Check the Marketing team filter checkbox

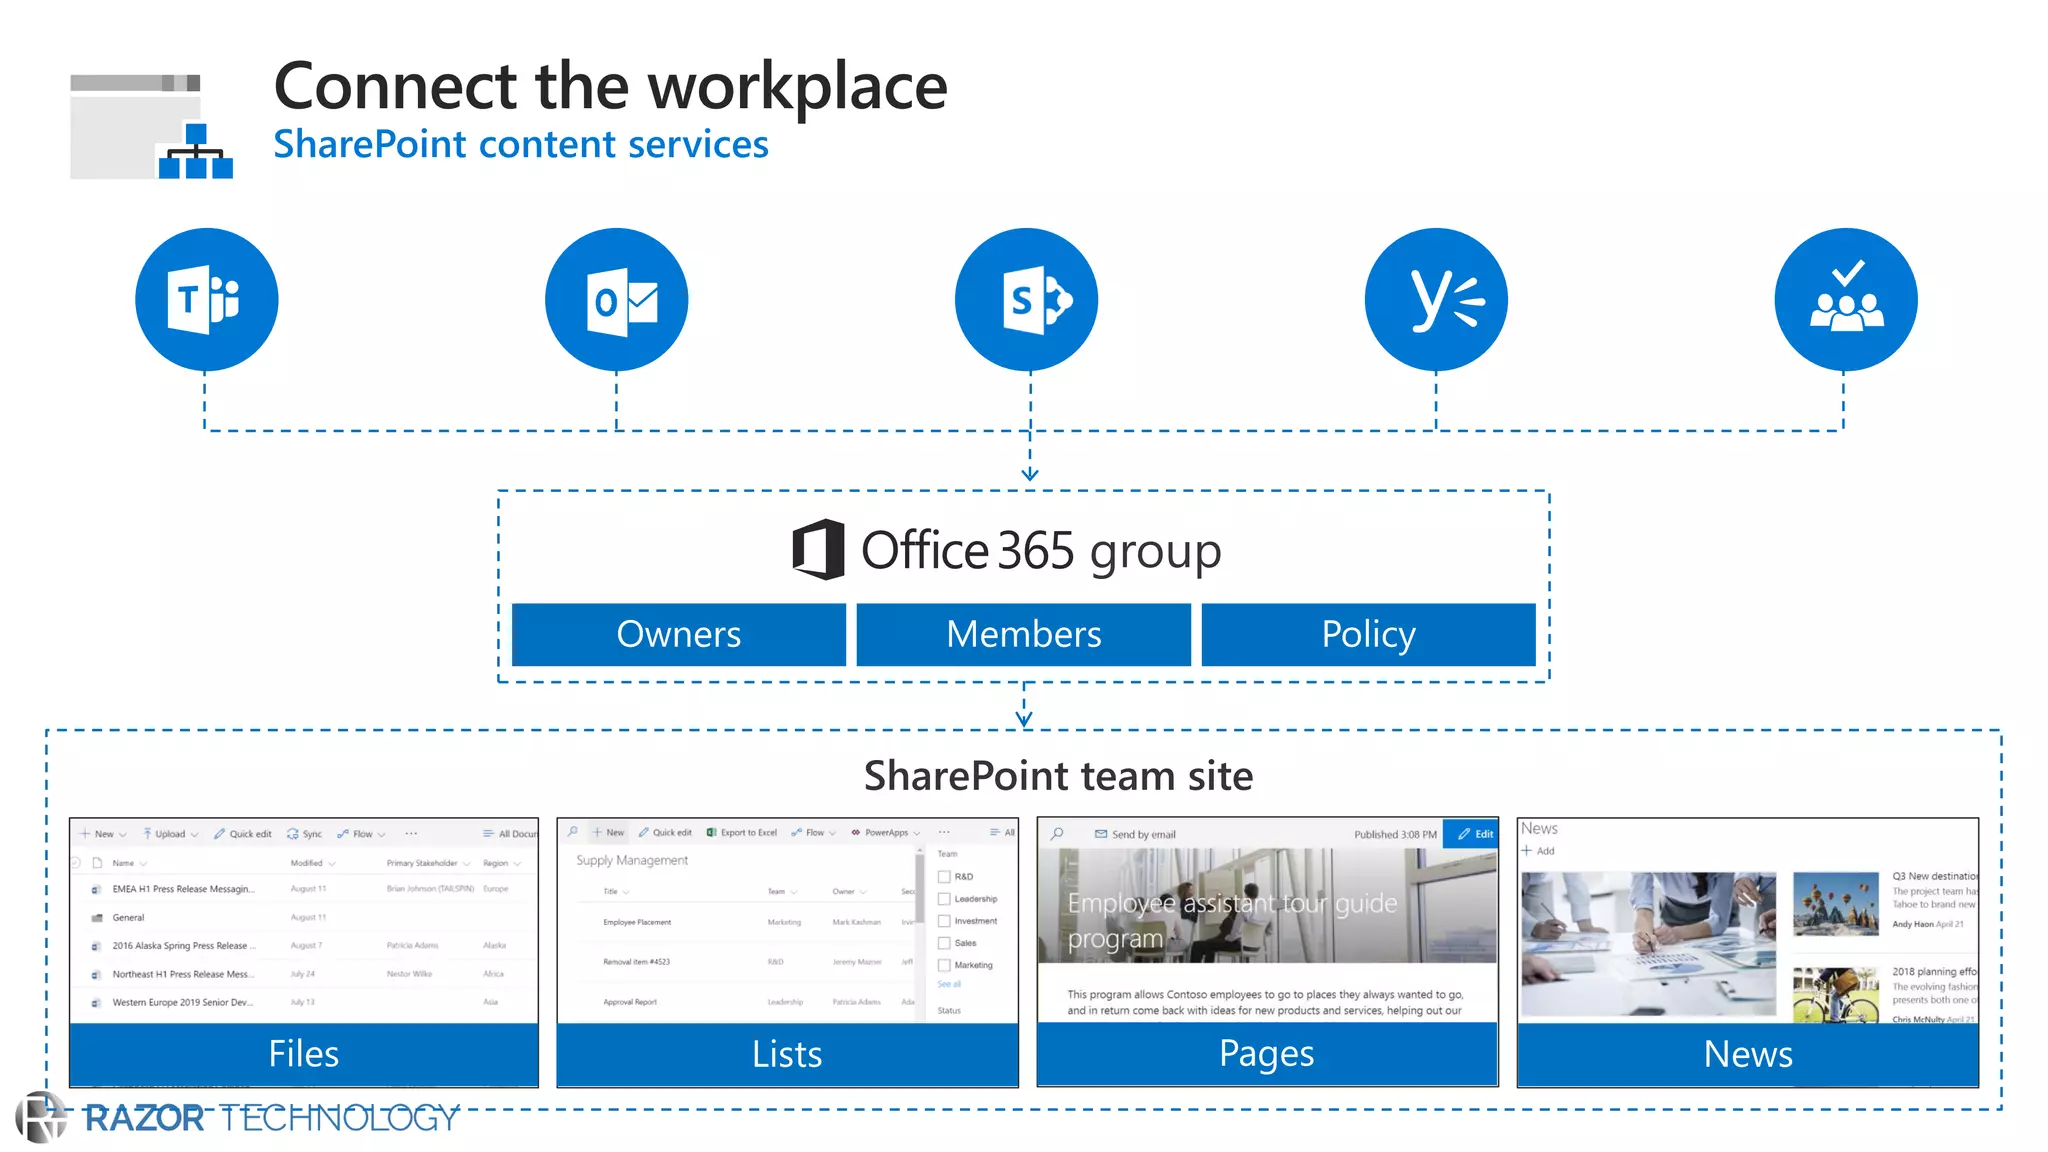[x=944, y=965]
